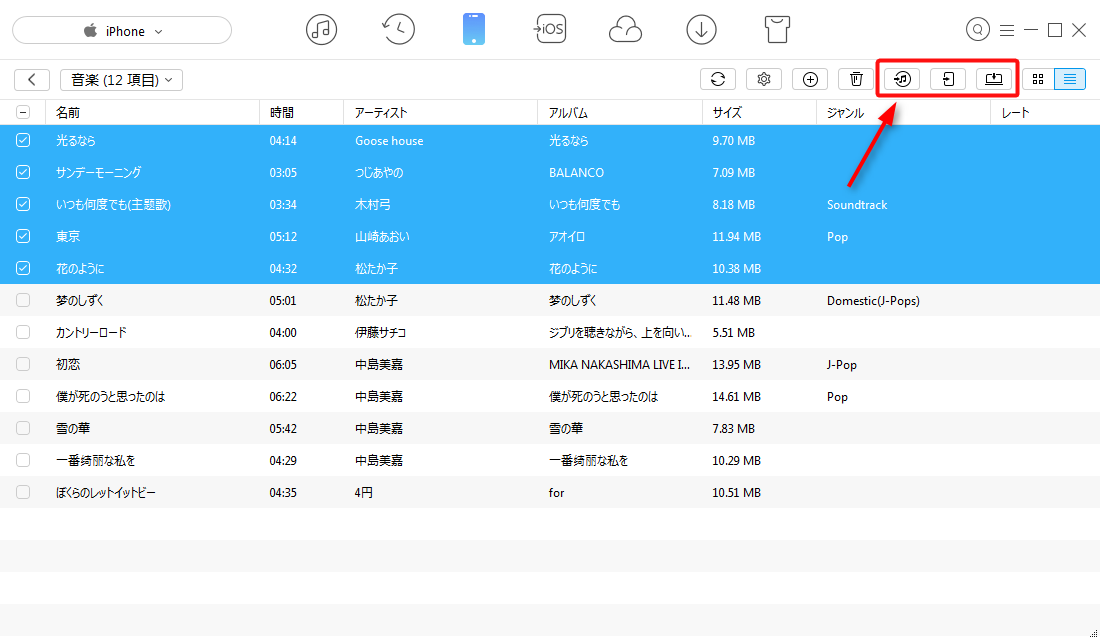This screenshot has height=640, width=1100.
Task: Click the ジブリを聴きながら album cell
Action: pos(620,332)
